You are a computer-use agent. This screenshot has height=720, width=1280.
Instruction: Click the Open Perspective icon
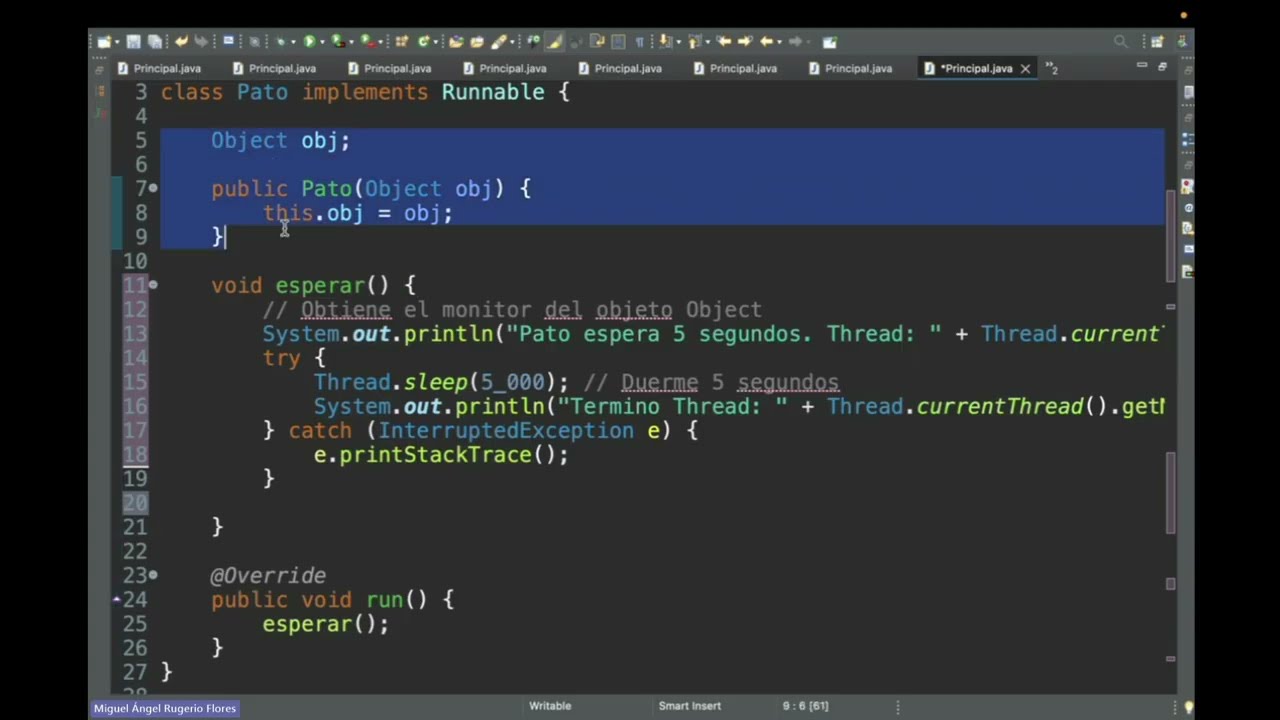click(1158, 42)
